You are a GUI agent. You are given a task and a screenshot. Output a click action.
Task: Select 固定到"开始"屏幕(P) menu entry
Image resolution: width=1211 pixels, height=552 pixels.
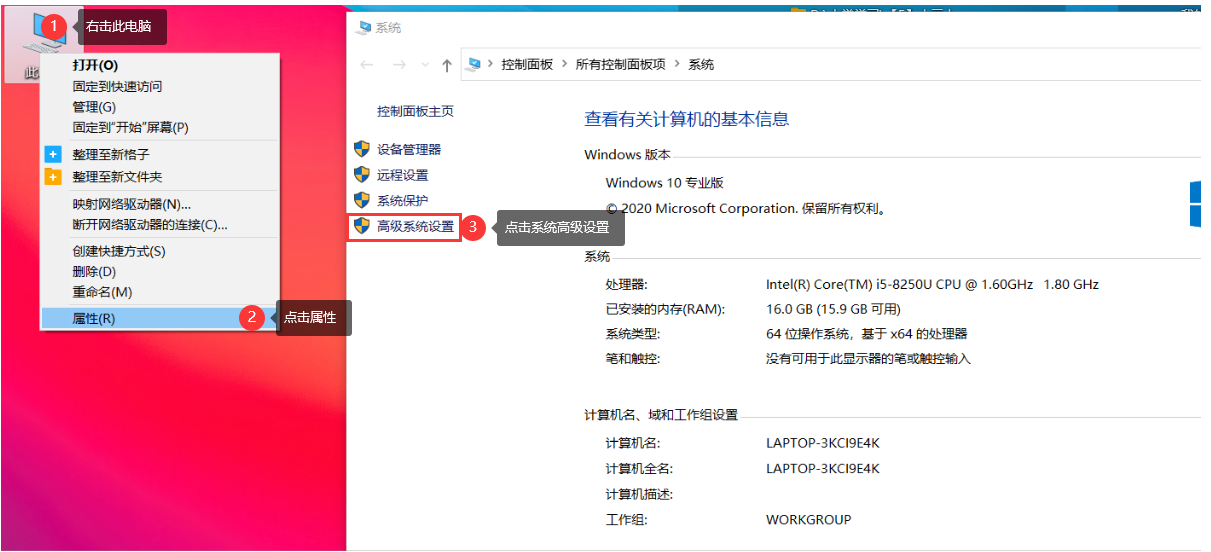[x=159, y=127]
